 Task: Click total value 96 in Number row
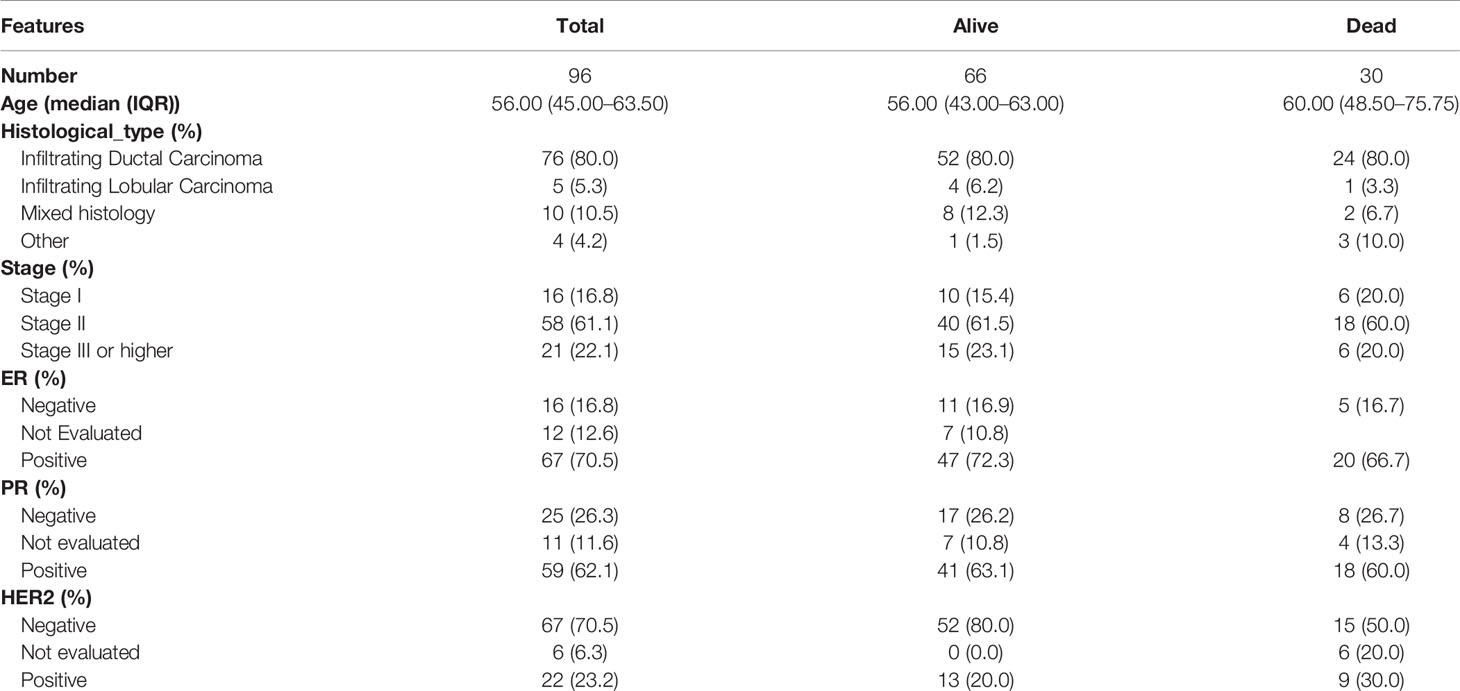pyautogui.click(x=580, y=76)
